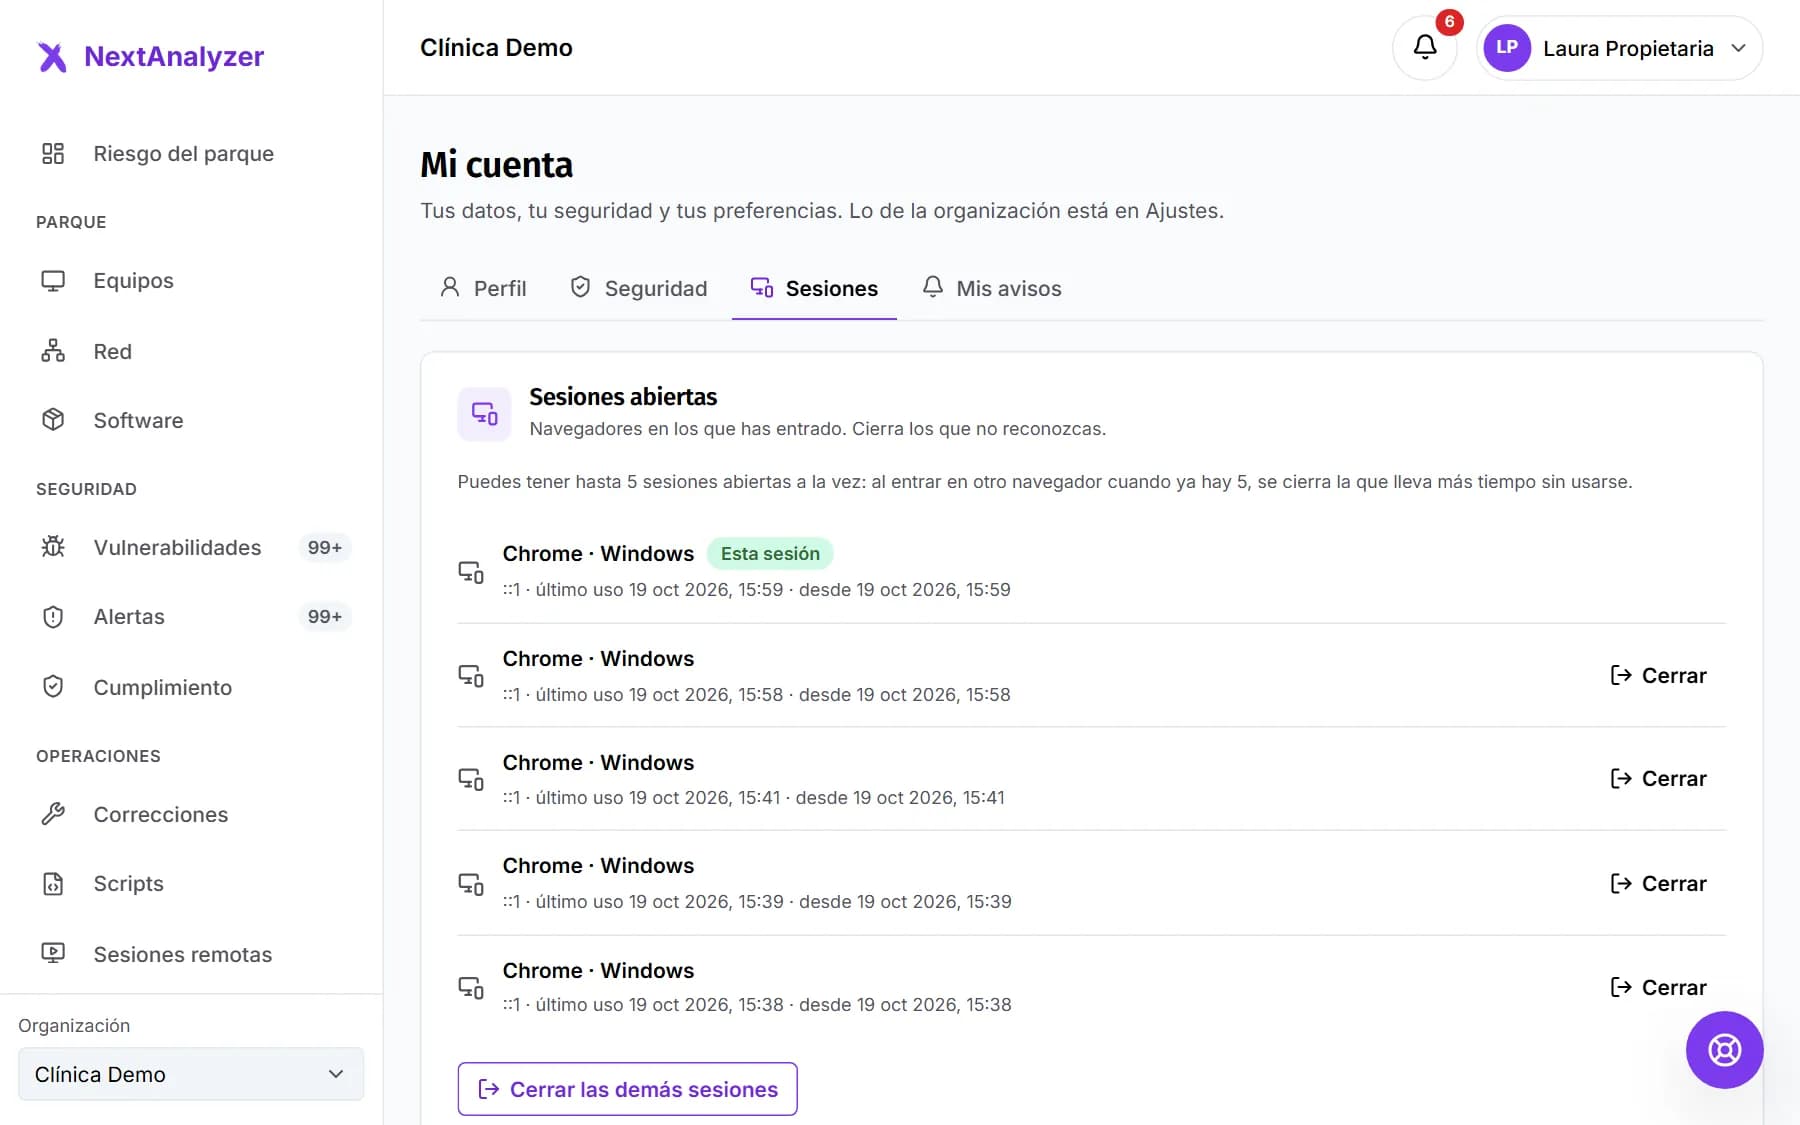1800x1125 pixels.
Task: Switch to the Perfil tab
Action: pos(483,288)
